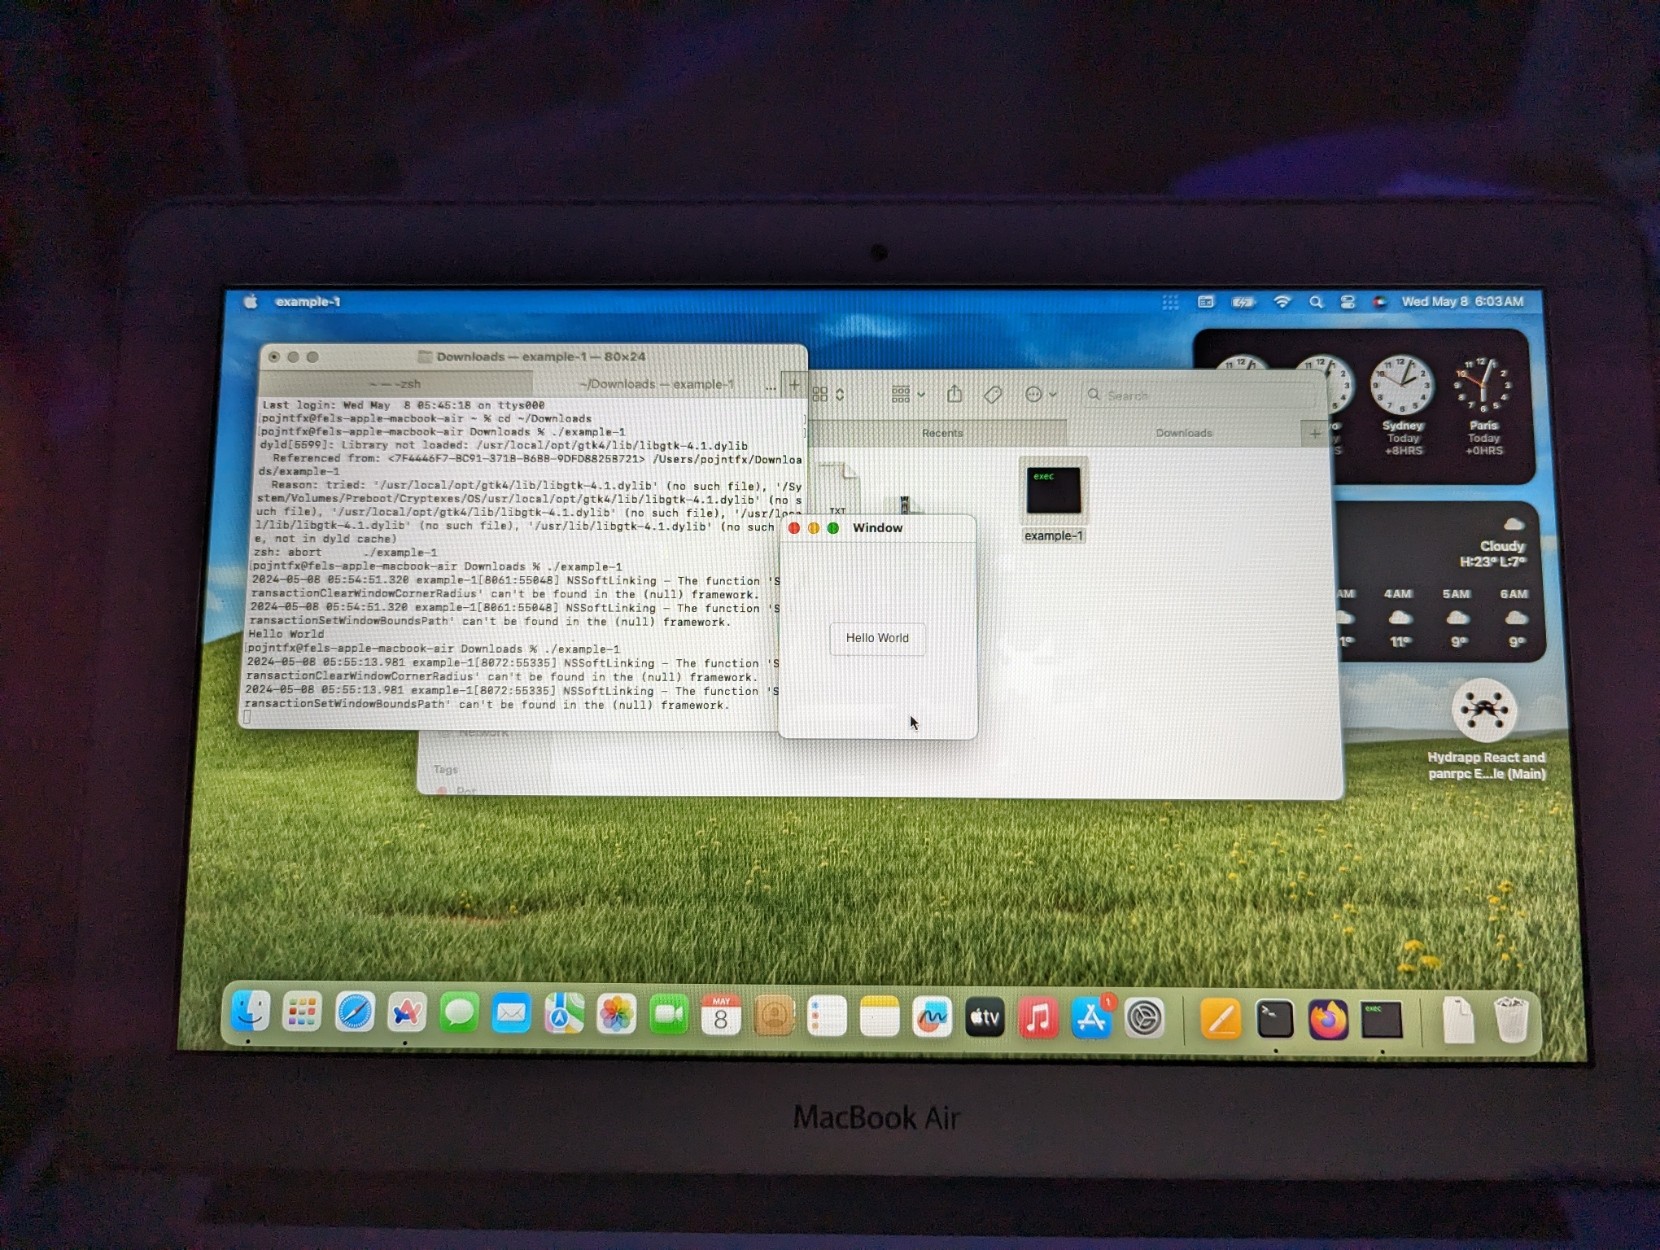Open Apple TV from the Dock
The image size is (1660, 1250).
pyautogui.click(x=985, y=1018)
